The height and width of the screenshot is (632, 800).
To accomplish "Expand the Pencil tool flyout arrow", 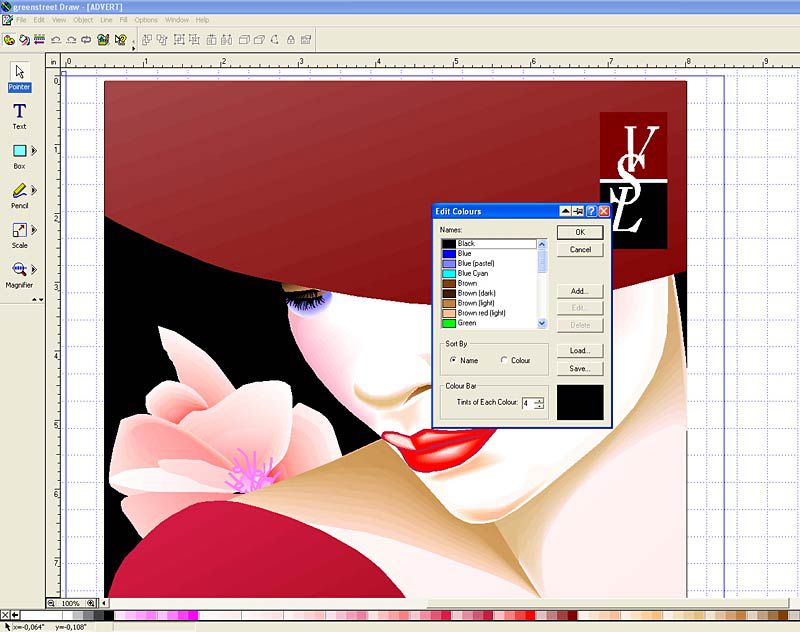I will tap(34, 190).
